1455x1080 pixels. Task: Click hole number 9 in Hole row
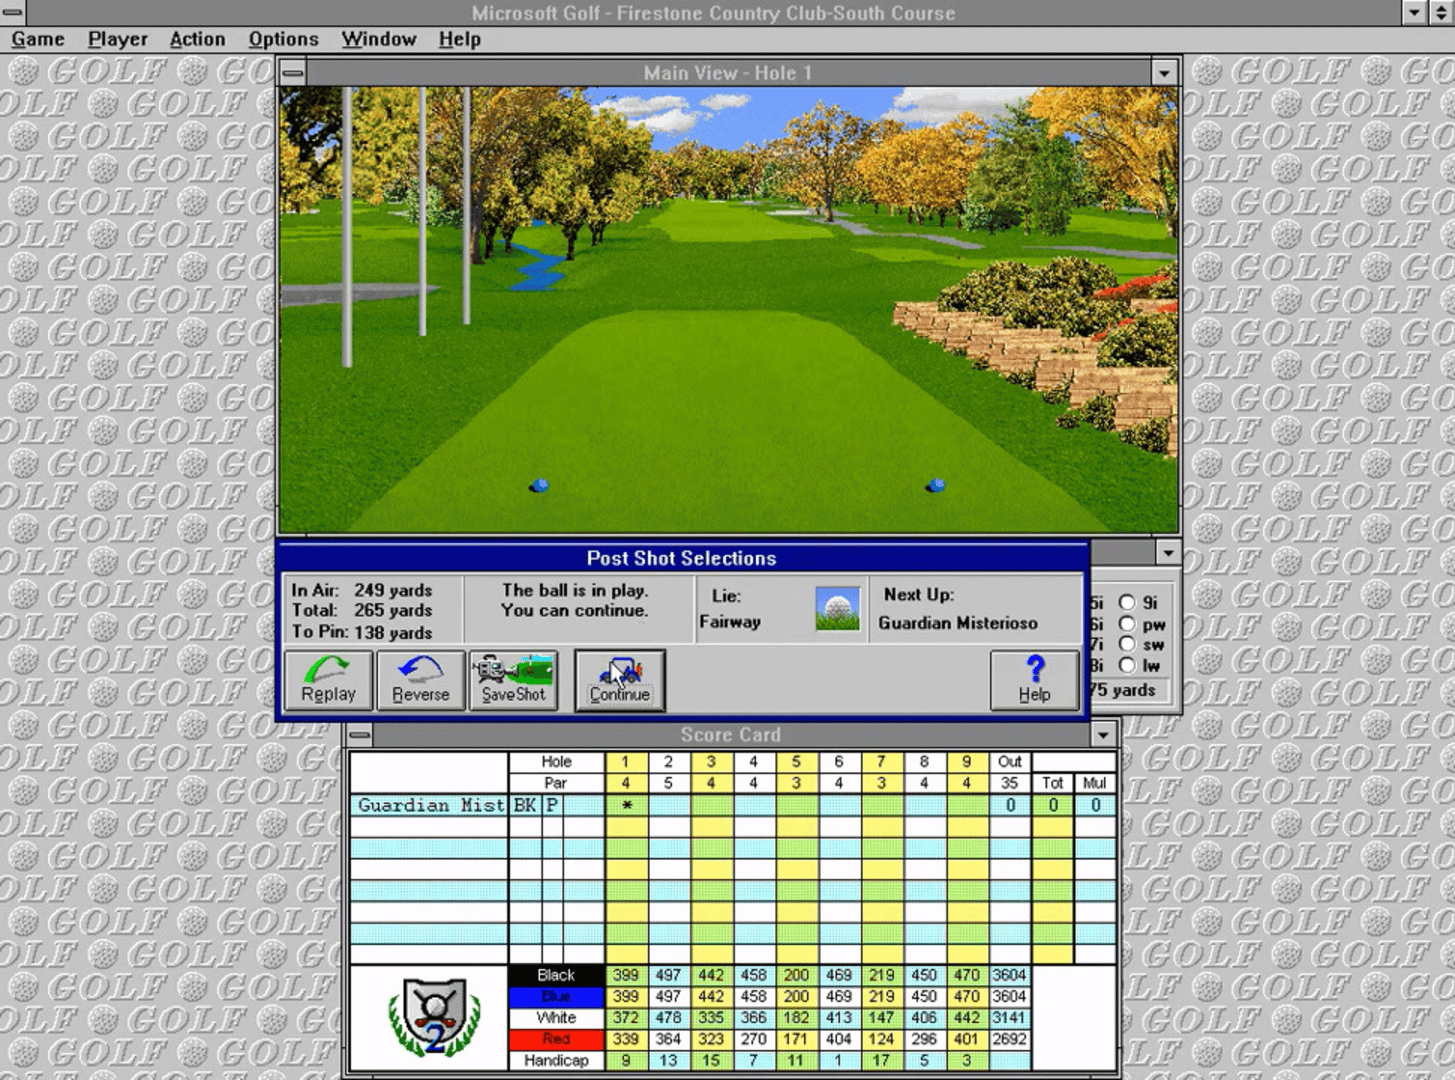[x=966, y=762]
